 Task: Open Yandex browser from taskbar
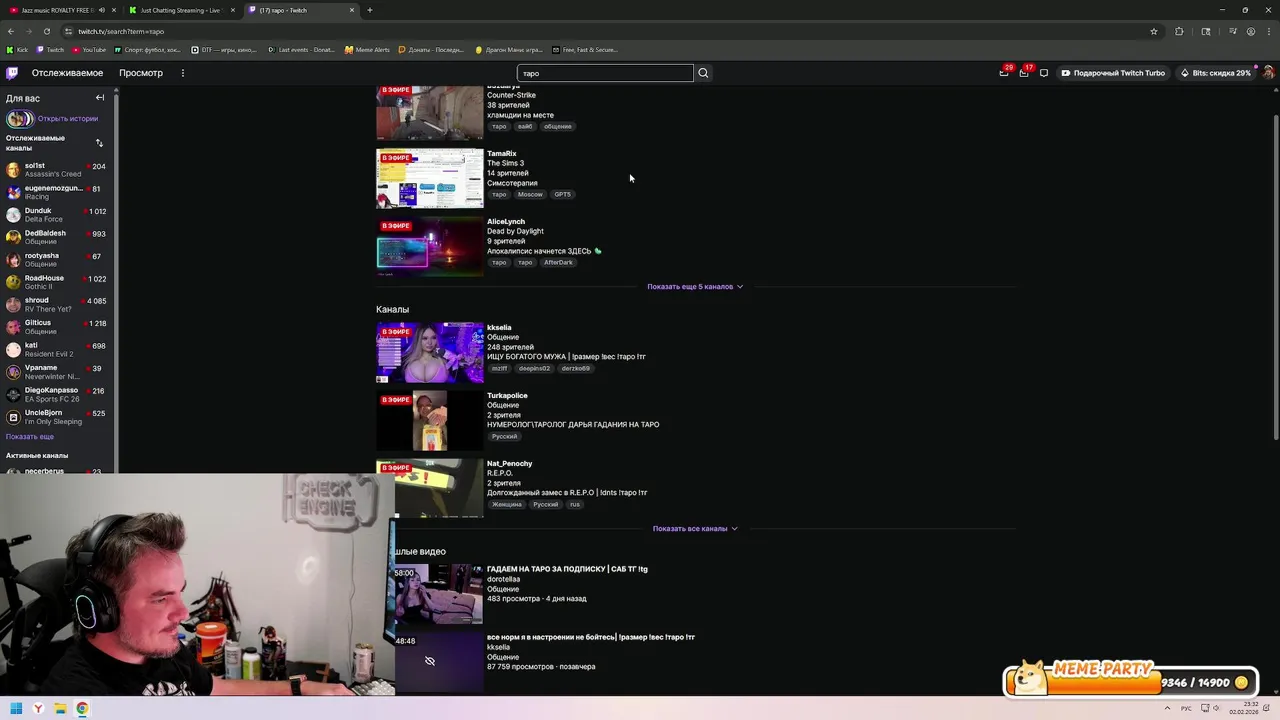(x=38, y=709)
